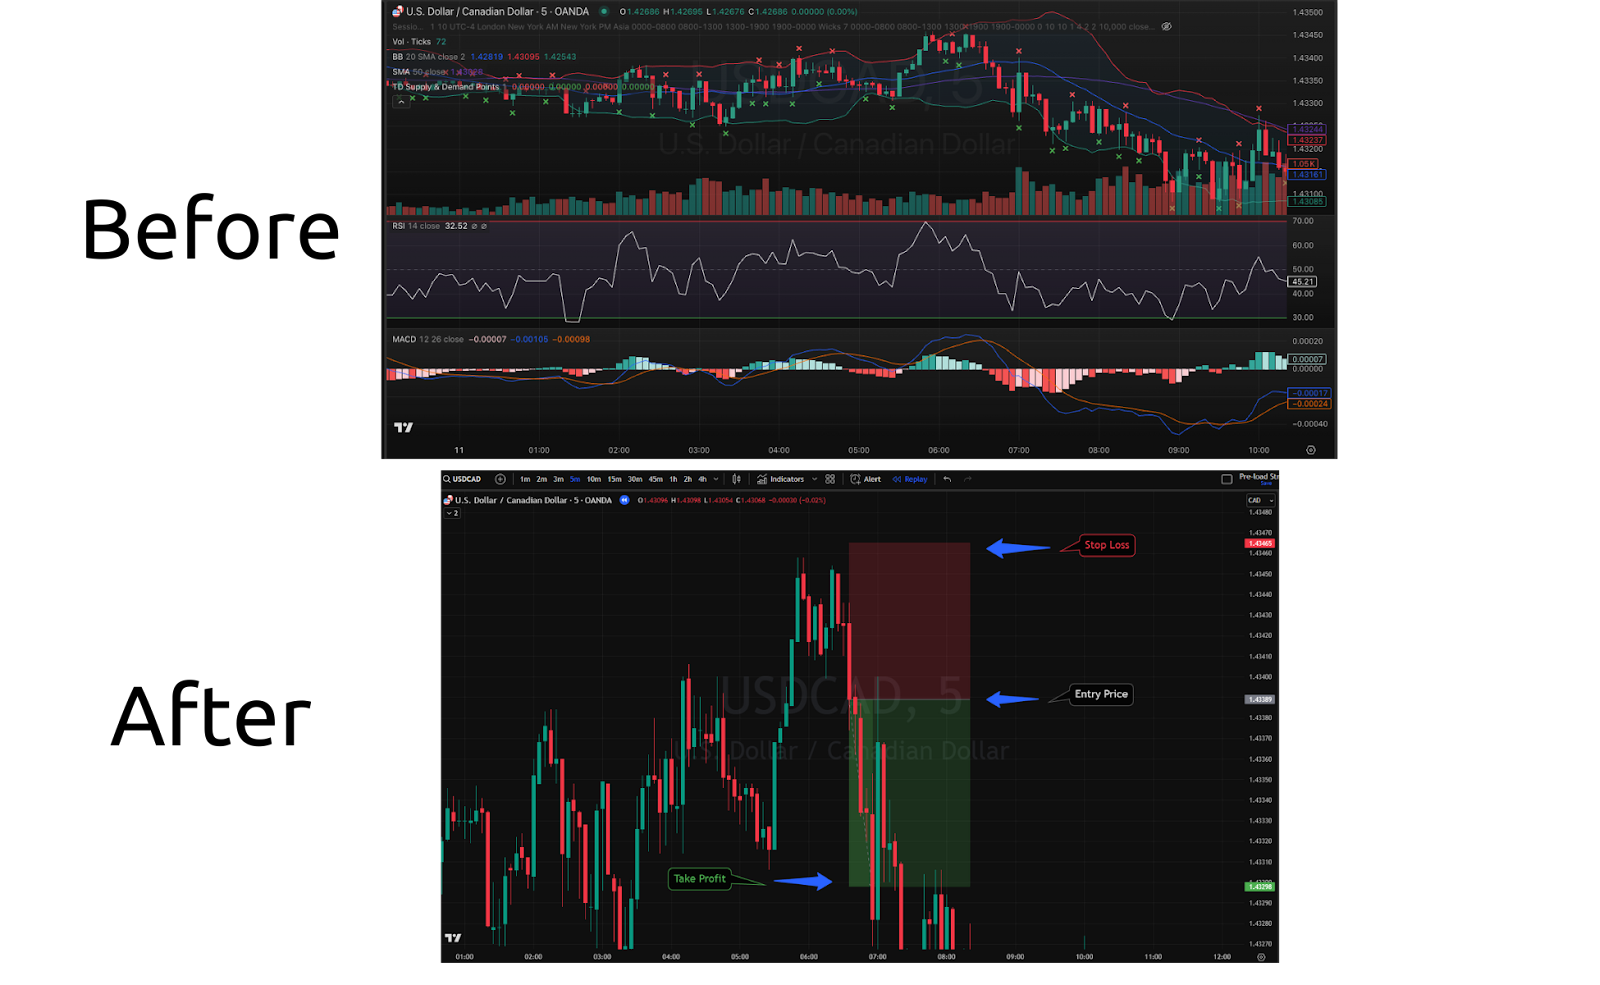Start the Replay mode
The width and height of the screenshot is (1600, 985).
pyautogui.click(x=910, y=479)
